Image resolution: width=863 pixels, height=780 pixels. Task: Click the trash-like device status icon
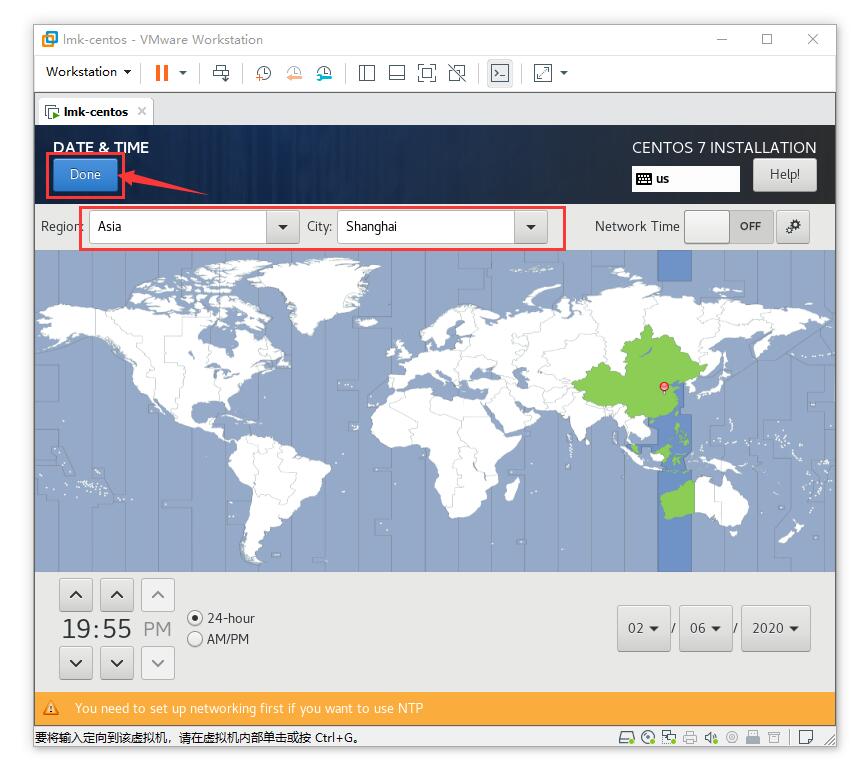pos(774,738)
